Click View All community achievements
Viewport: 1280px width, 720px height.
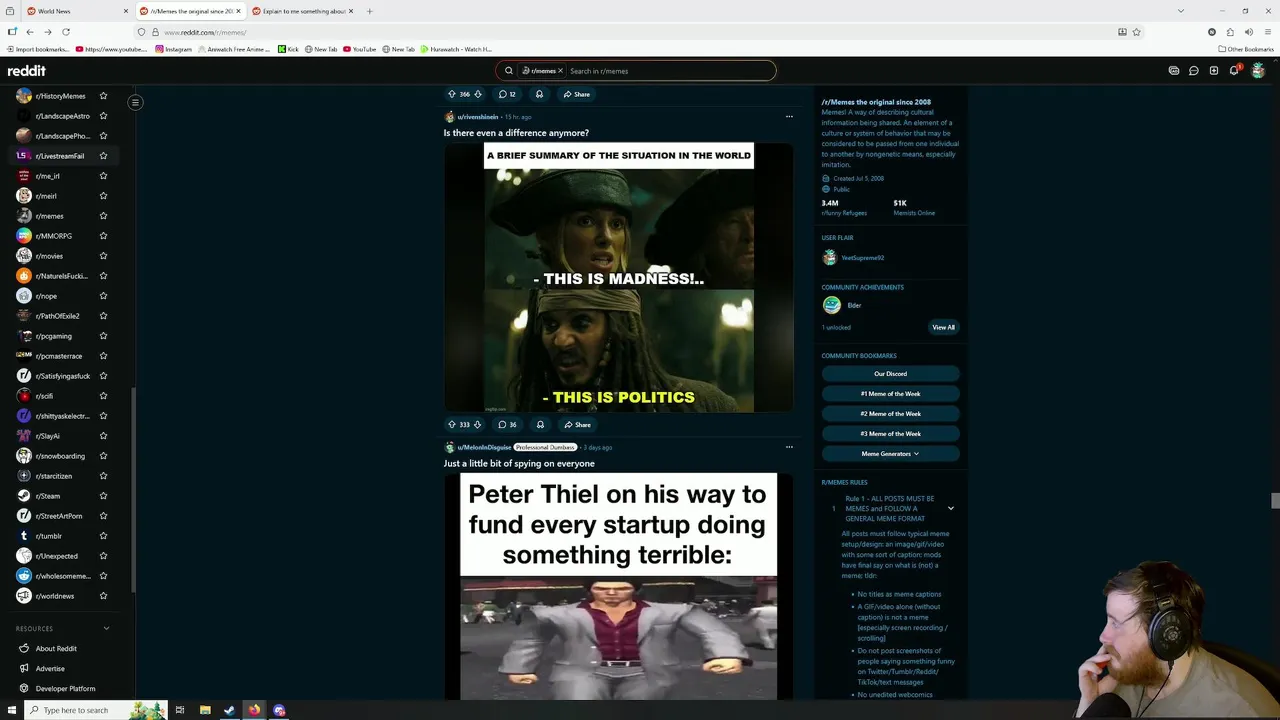pyautogui.click(x=943, y=327)
